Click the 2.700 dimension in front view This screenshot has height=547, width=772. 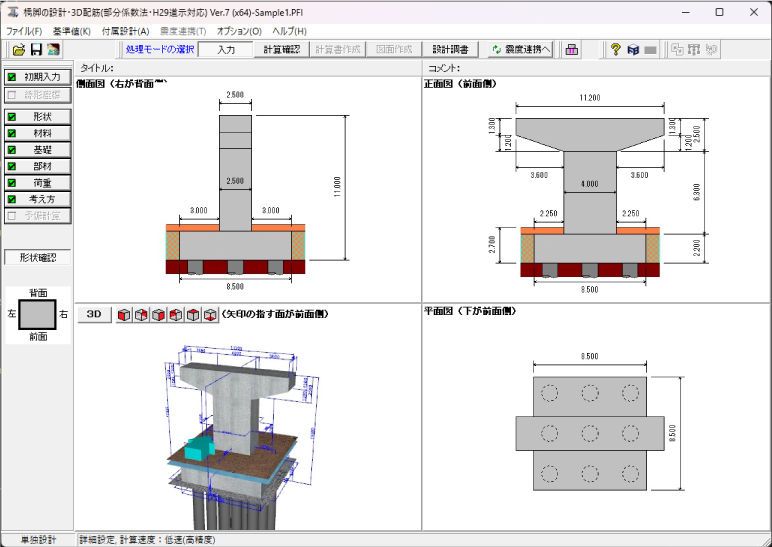(x=492, y=245)
